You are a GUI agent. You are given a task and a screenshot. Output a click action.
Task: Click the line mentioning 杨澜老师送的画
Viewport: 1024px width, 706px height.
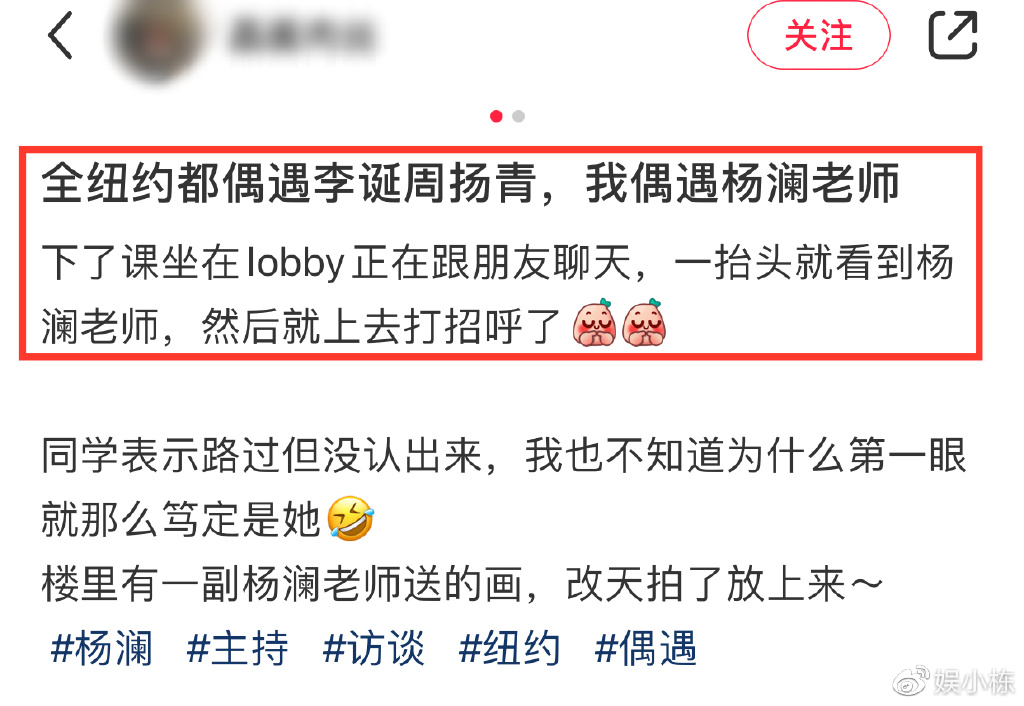[x=462, y=585]
